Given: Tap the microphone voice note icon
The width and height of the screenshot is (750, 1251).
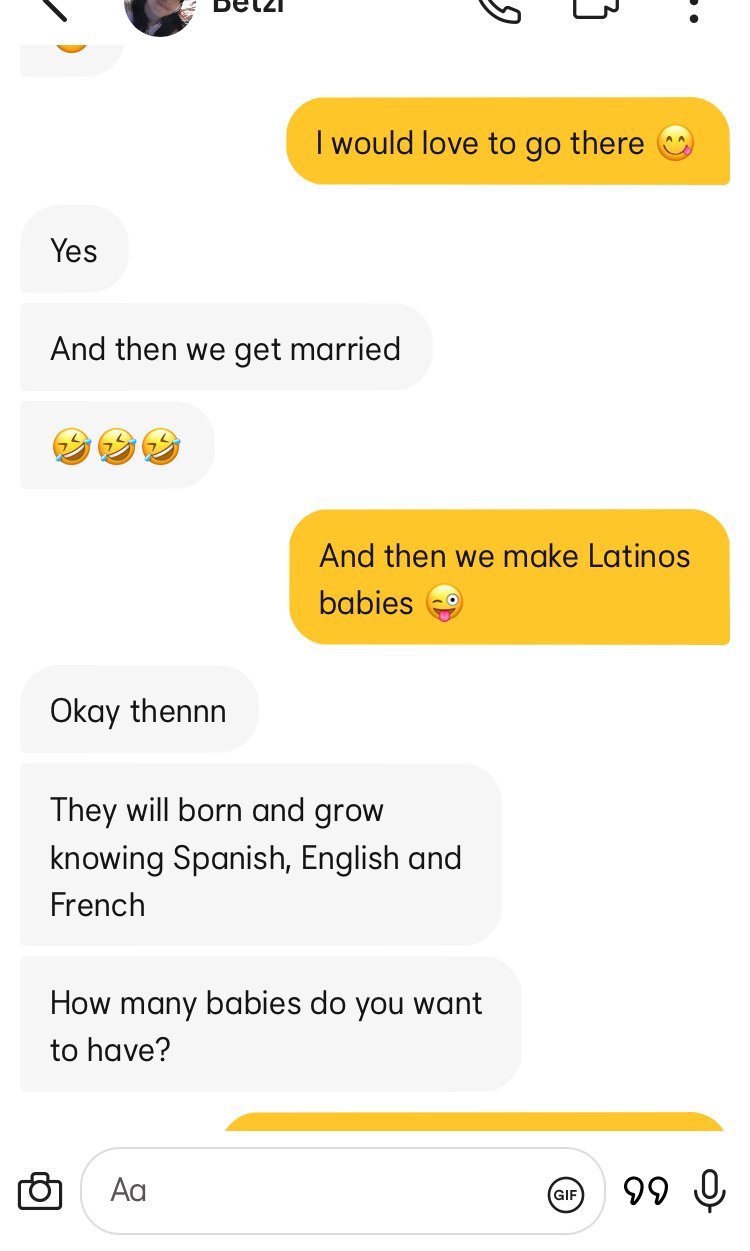Looking at the screenshot, I should (x=709, y=1190).
